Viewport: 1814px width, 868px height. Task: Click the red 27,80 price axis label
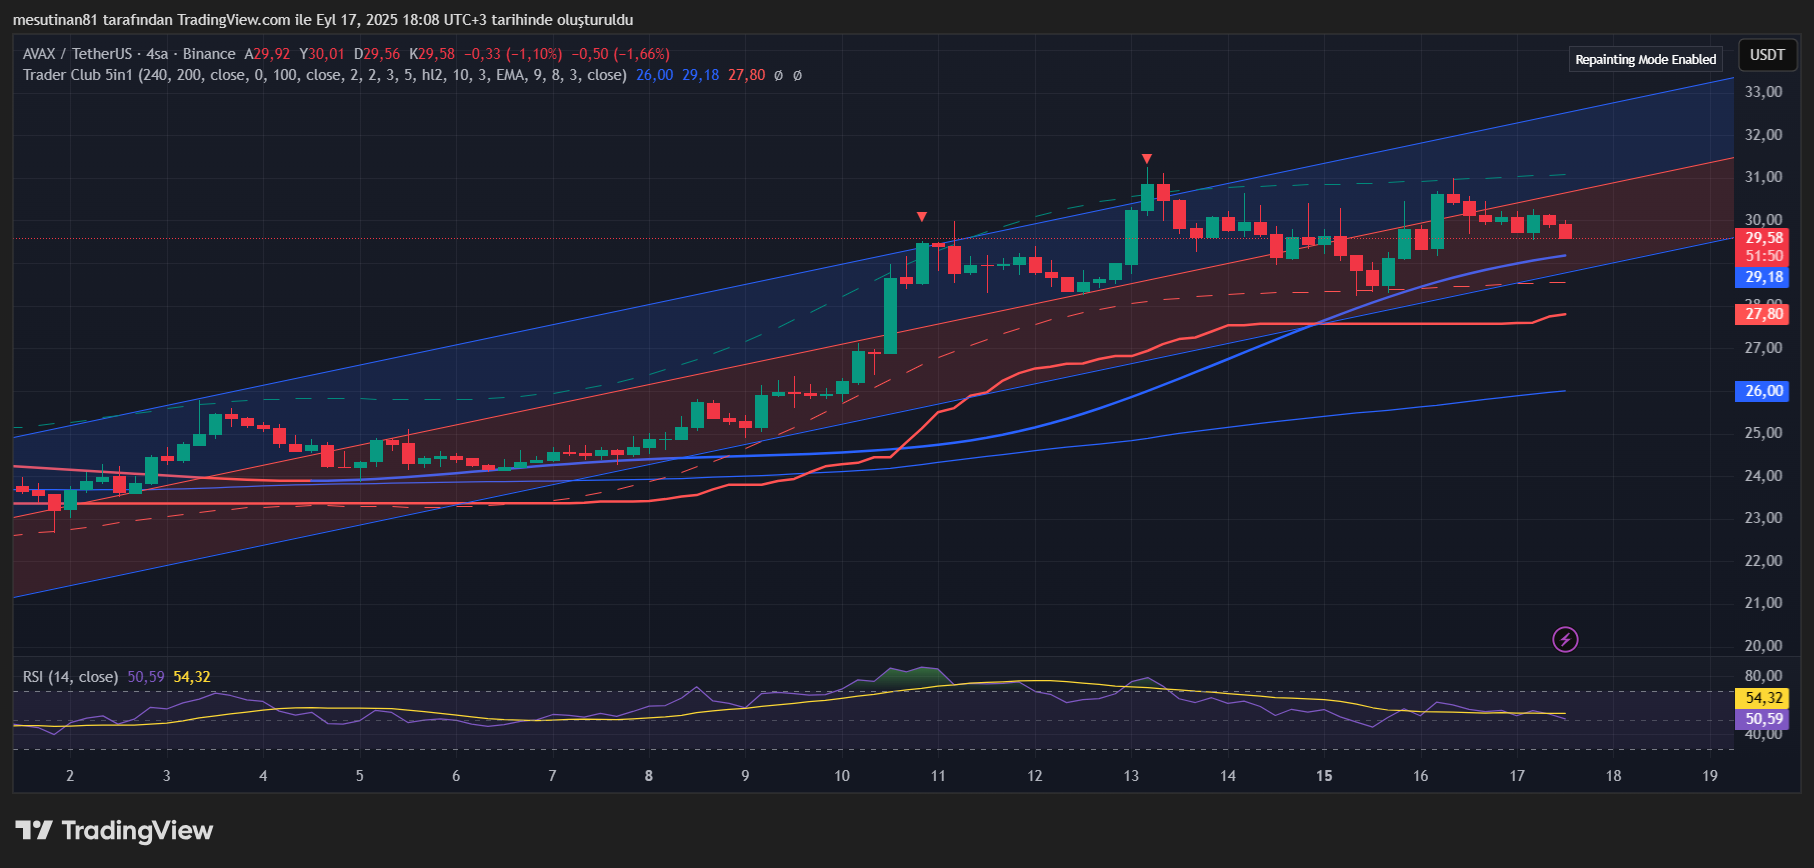point(1764,314)
